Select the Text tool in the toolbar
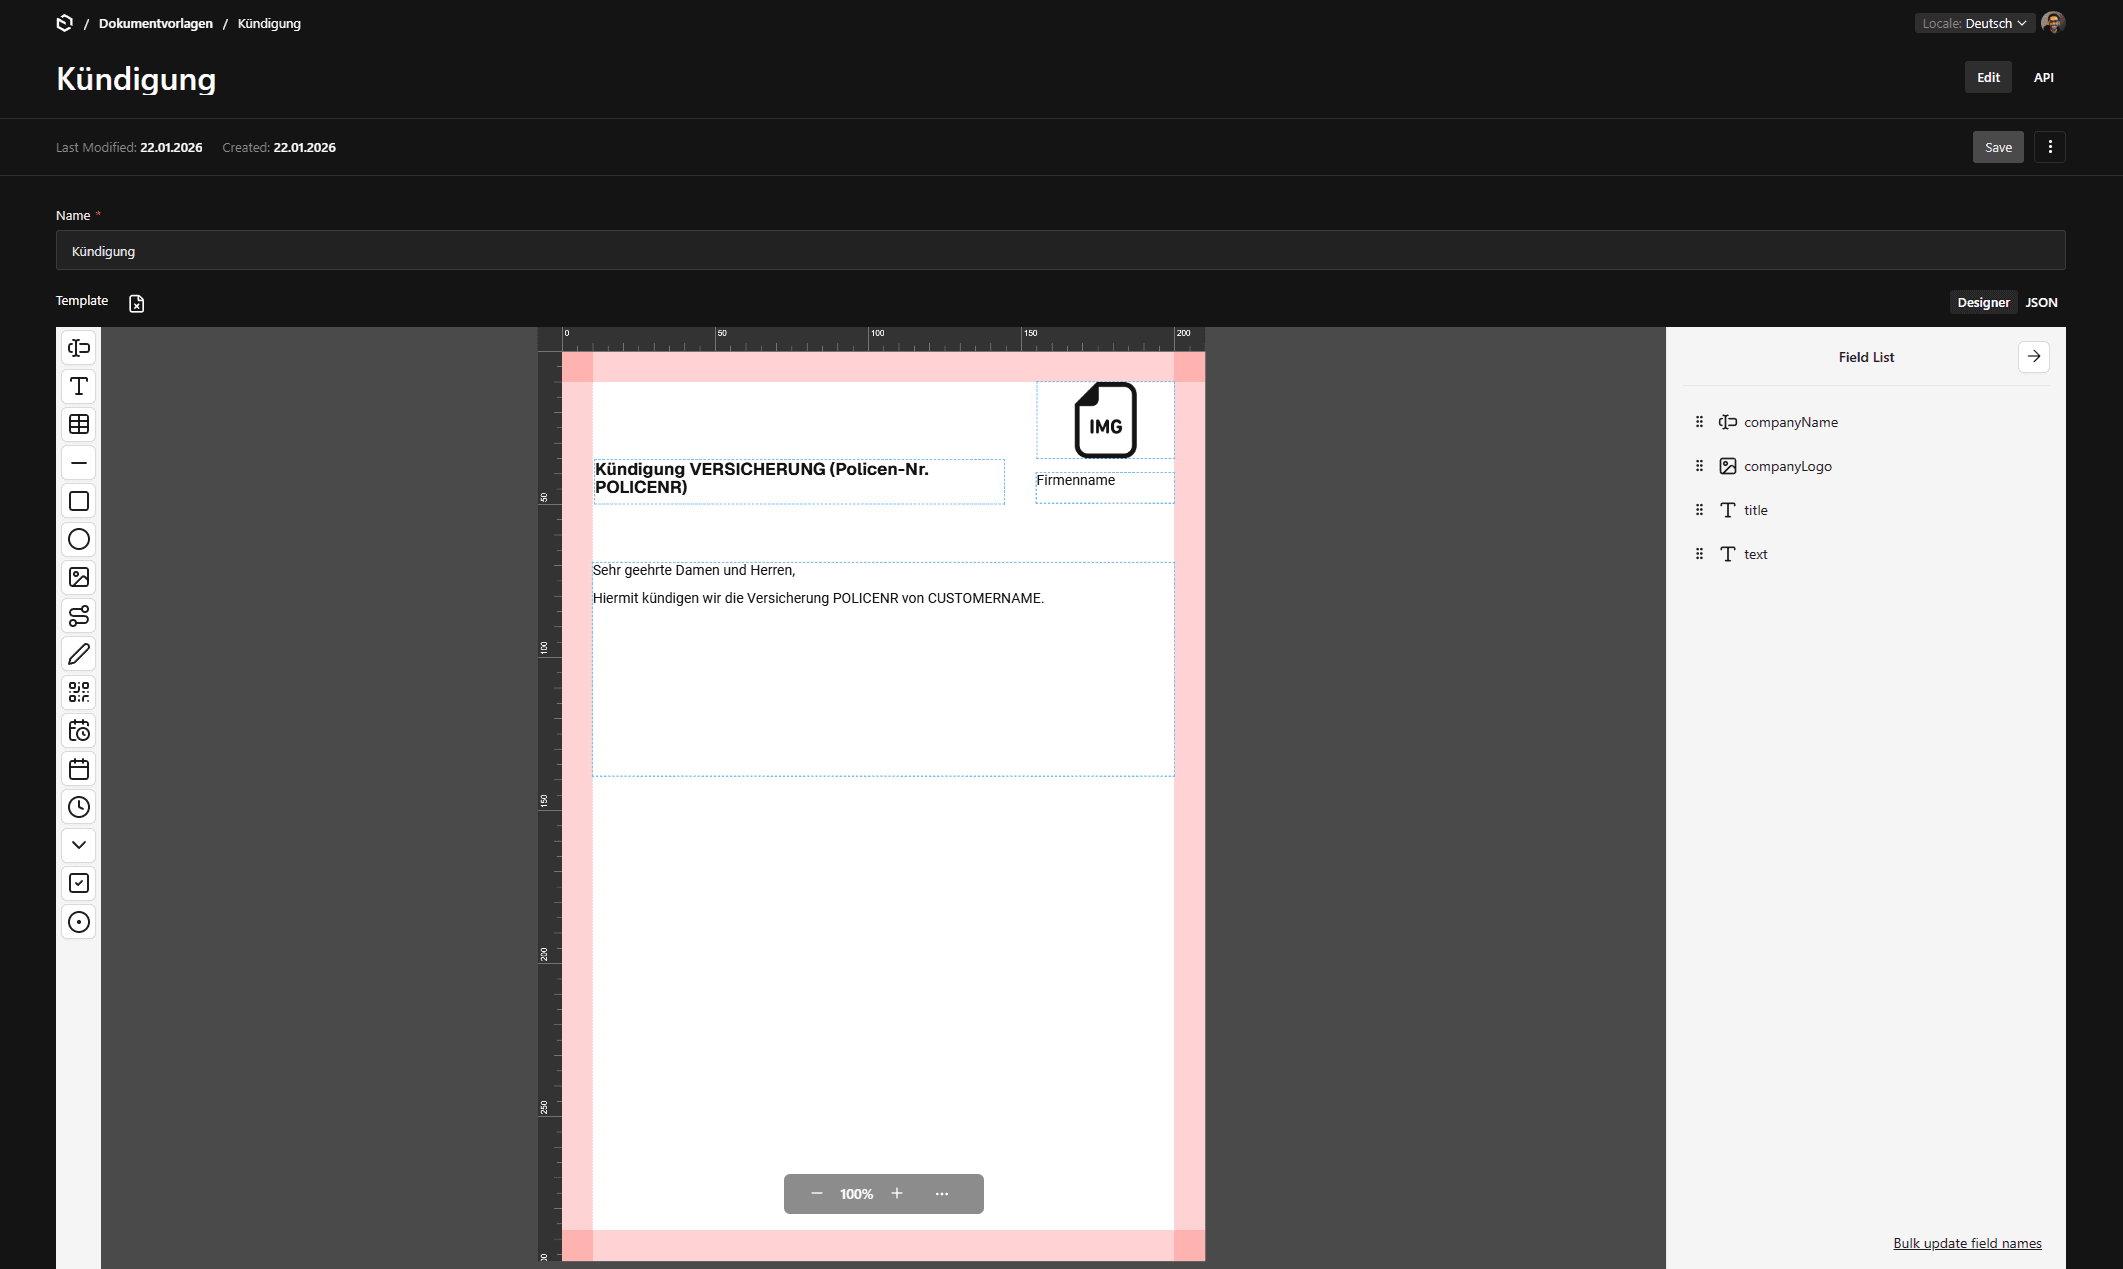The width and height of the screenshot is (2123, 1269). tap(79, 386)
